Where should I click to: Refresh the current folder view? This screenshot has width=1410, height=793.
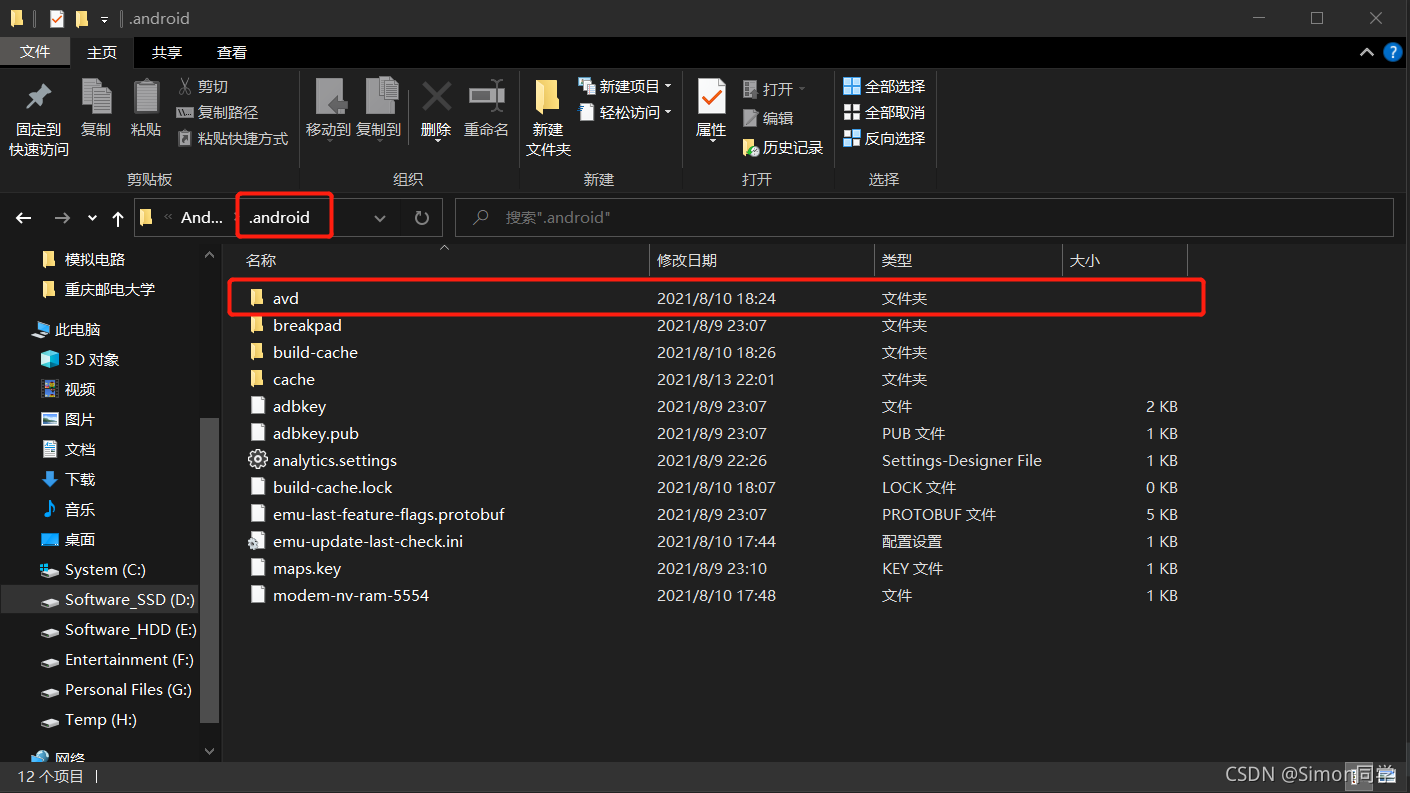coord(422,217)
